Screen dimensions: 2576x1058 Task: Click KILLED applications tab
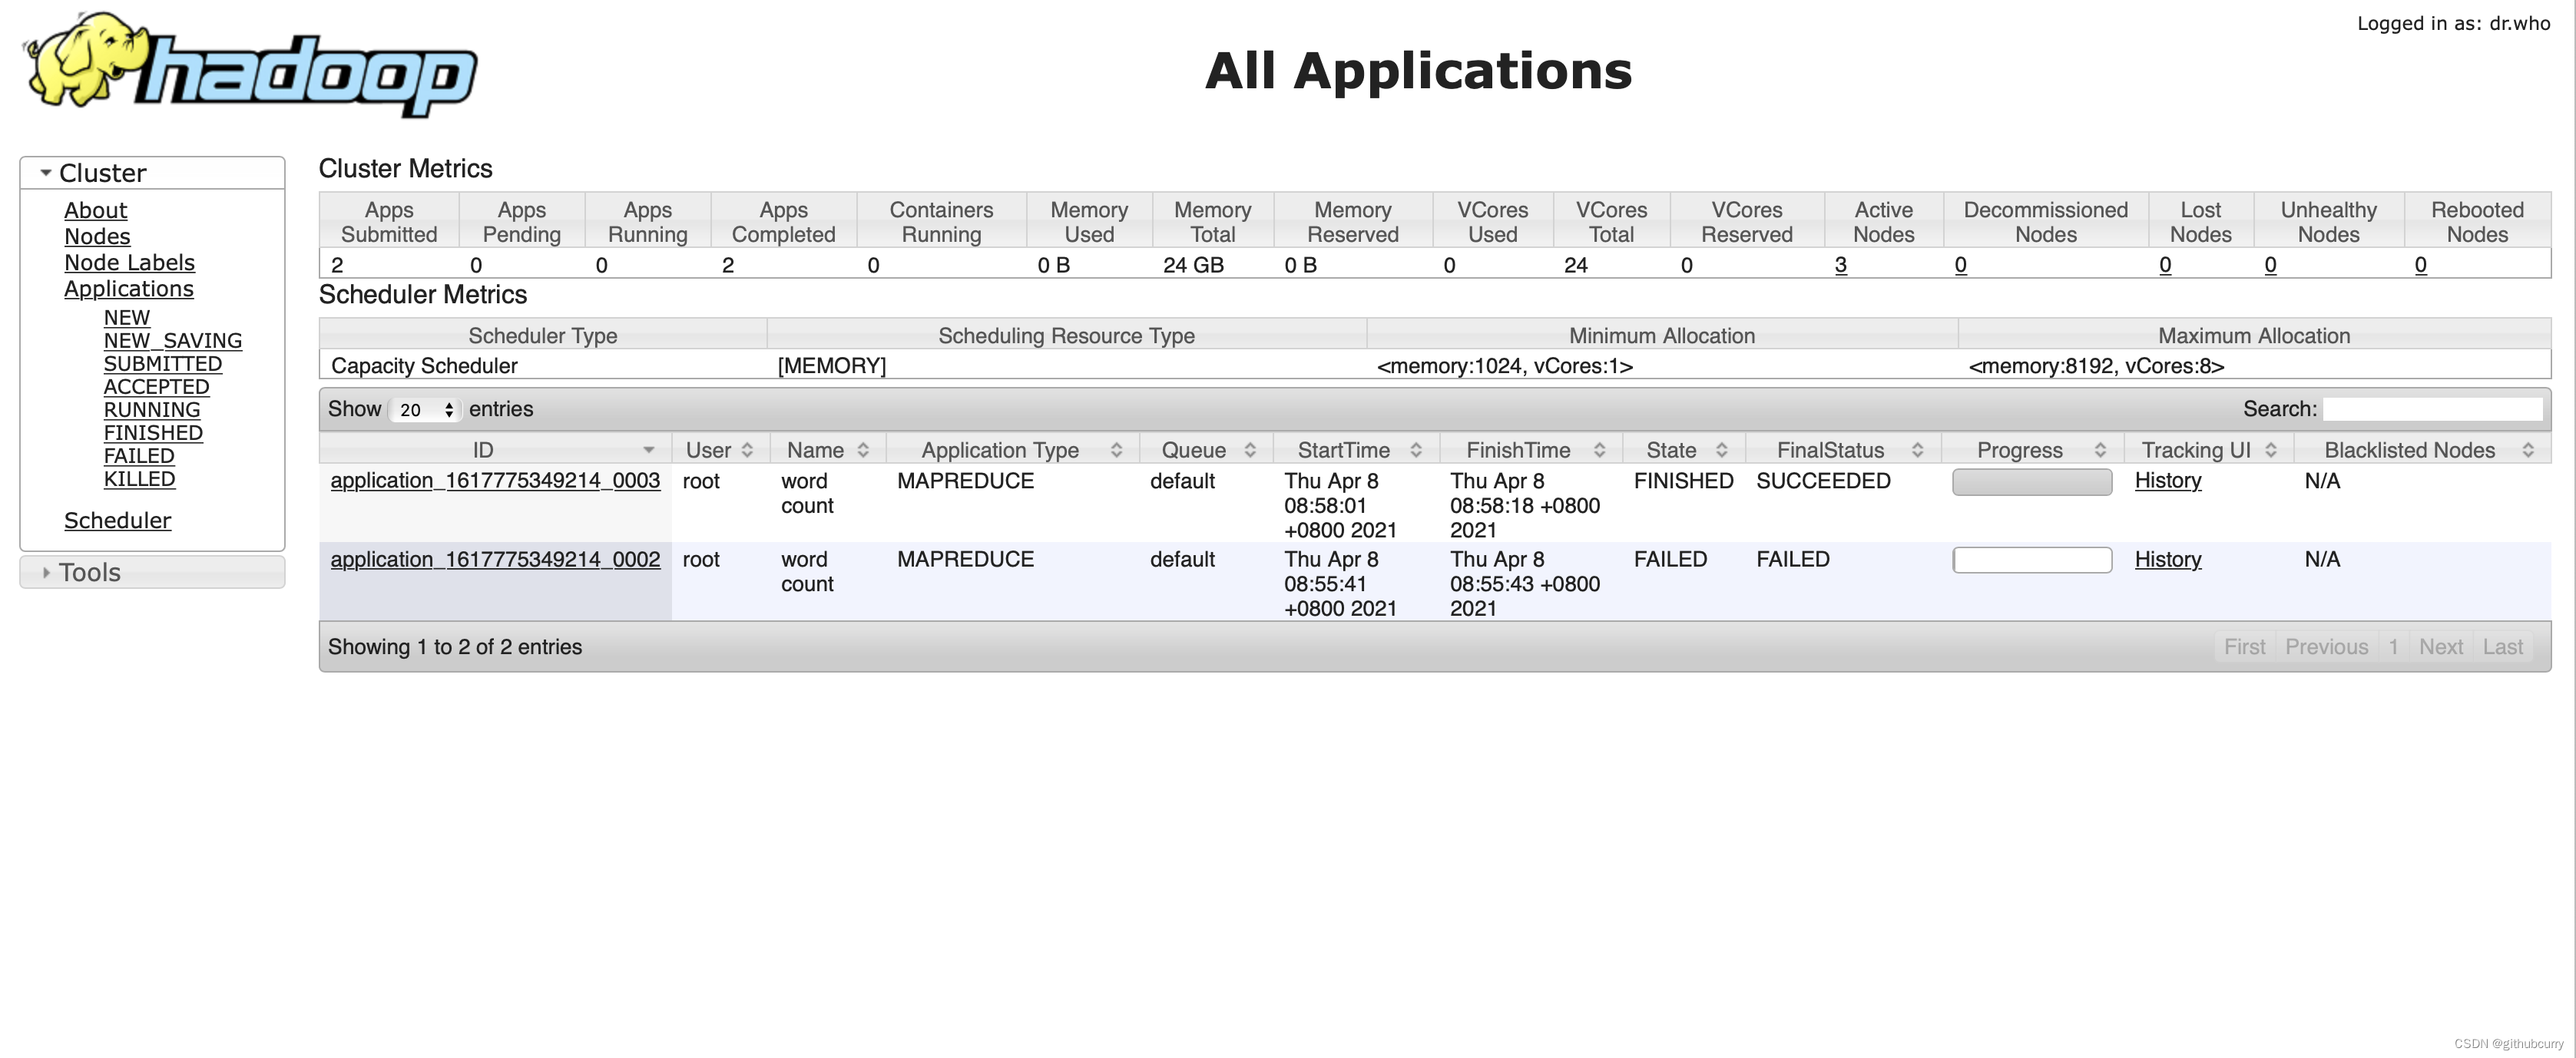click(x=138, y=478)
